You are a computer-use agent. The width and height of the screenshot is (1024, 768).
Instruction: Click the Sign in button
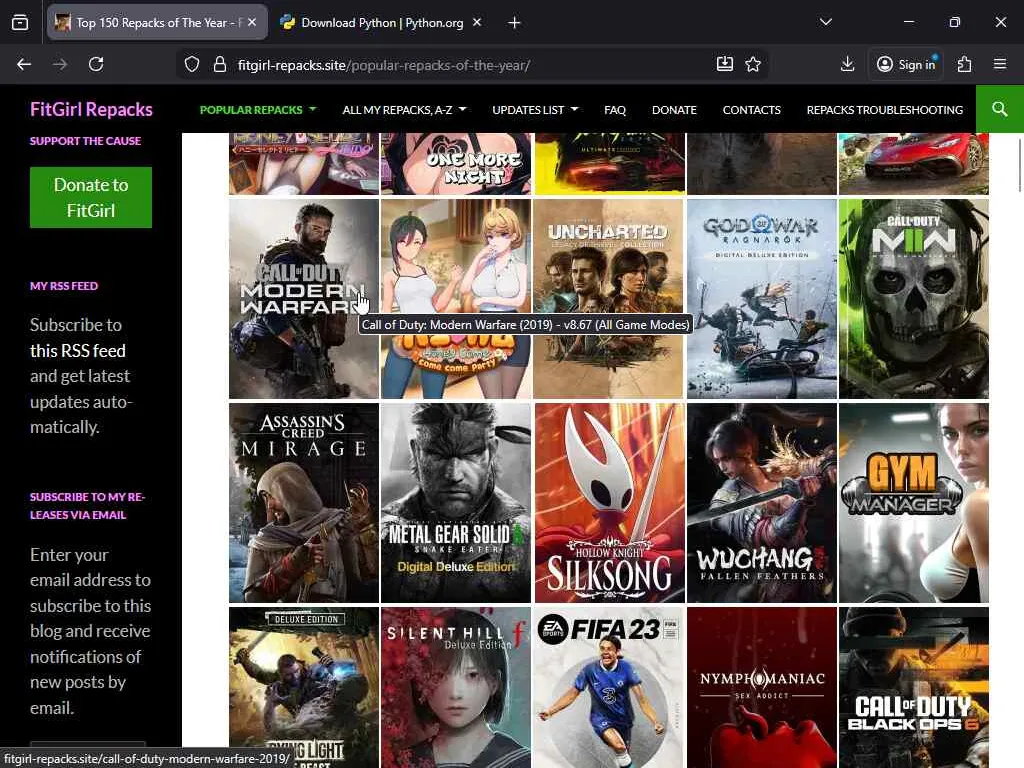pyautogui.click(x=906, y=64)
